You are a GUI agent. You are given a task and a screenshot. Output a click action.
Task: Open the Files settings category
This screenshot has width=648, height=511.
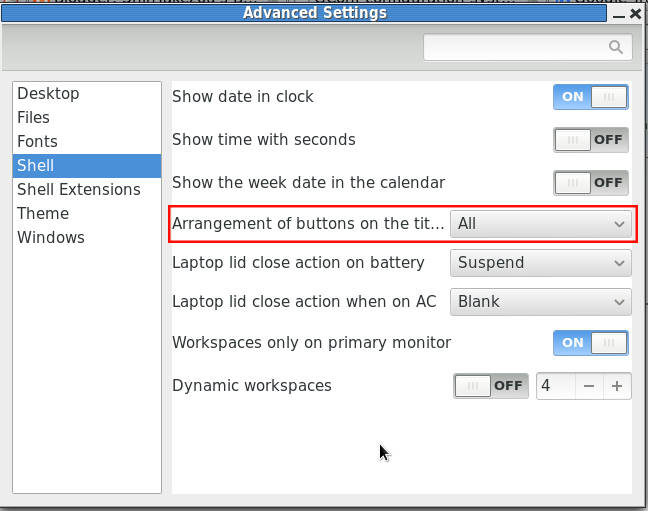(33, 118)
